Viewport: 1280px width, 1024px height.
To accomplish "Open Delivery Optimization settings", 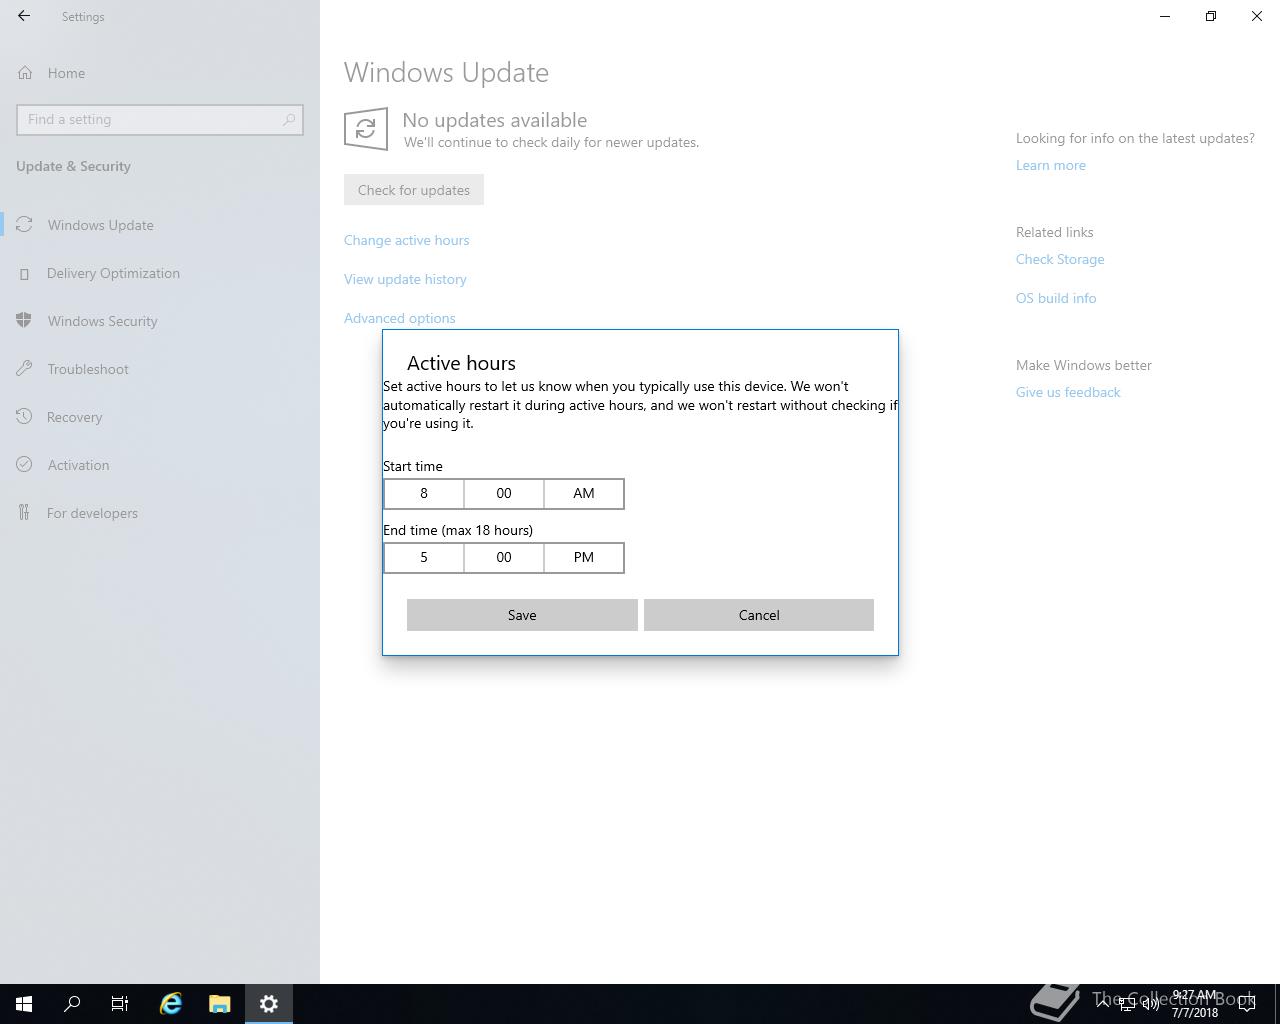I will coord(160,273).
